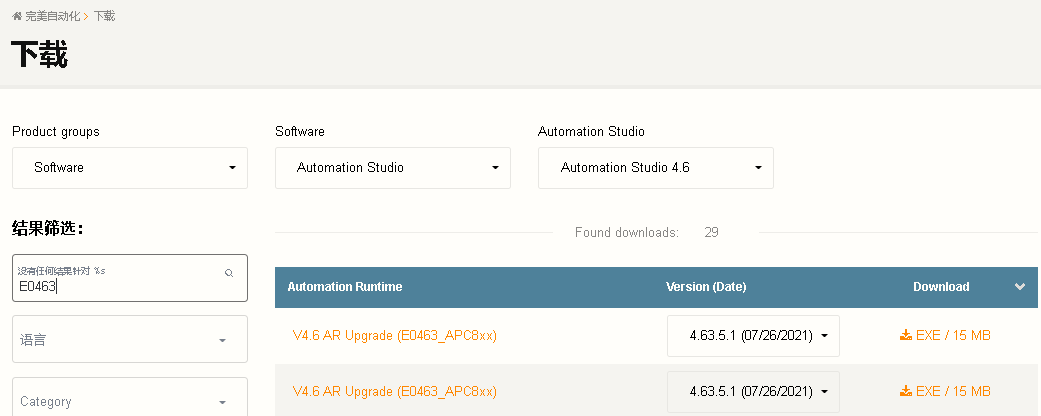This screenshot has width=1041, height=416.
Task: Open the Automation Studio 4.6 version dropdown
Action: (x=656, y=168)
